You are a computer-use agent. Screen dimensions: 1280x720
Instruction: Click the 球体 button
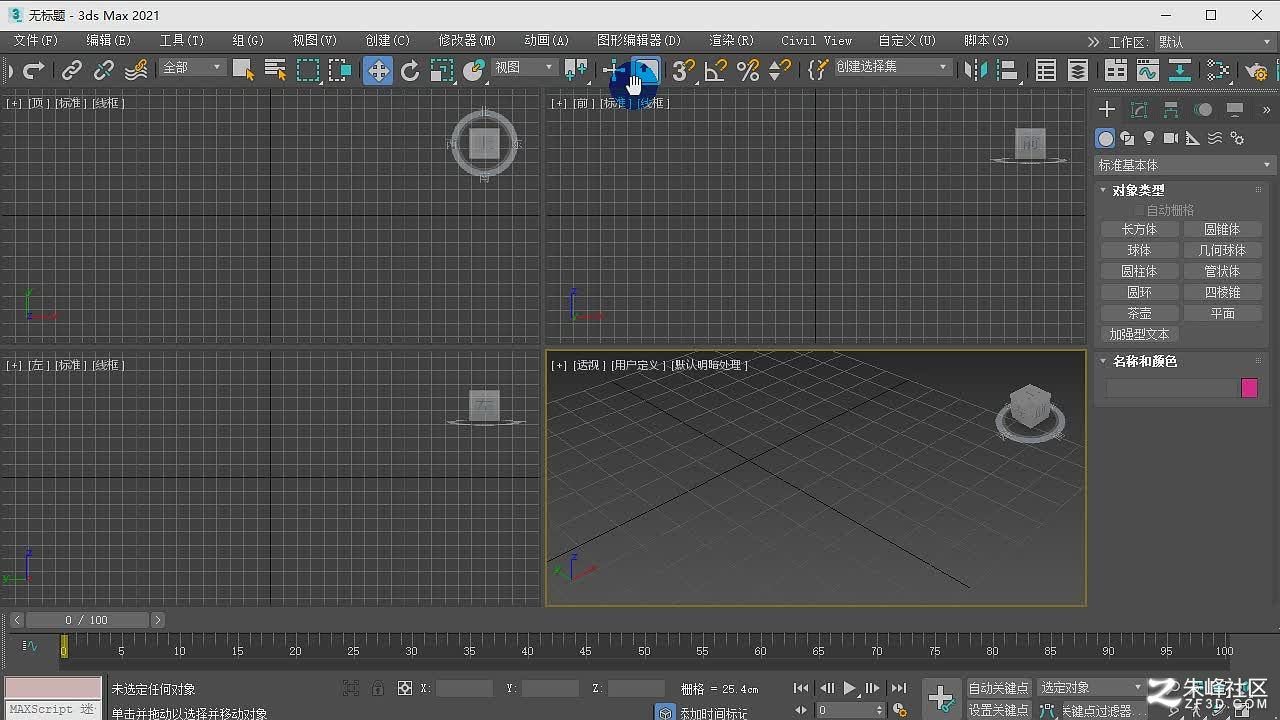[1139, 250]
